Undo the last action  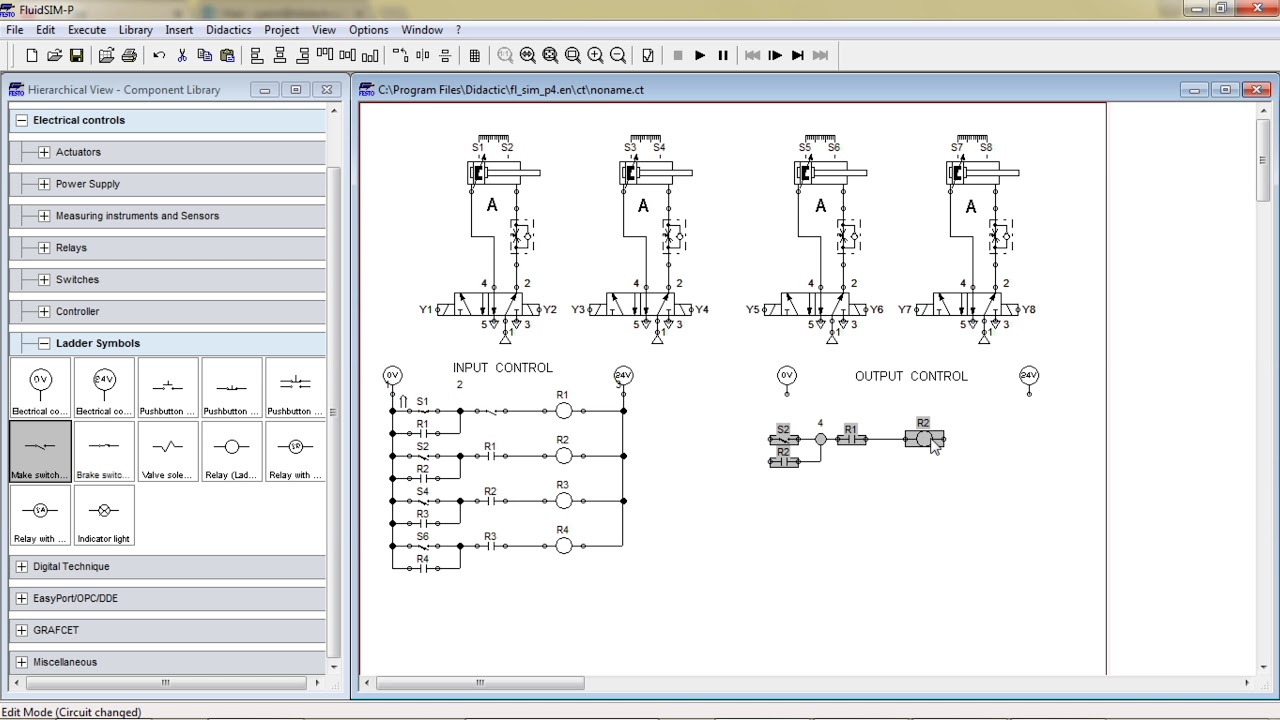[x=159, y=56]
